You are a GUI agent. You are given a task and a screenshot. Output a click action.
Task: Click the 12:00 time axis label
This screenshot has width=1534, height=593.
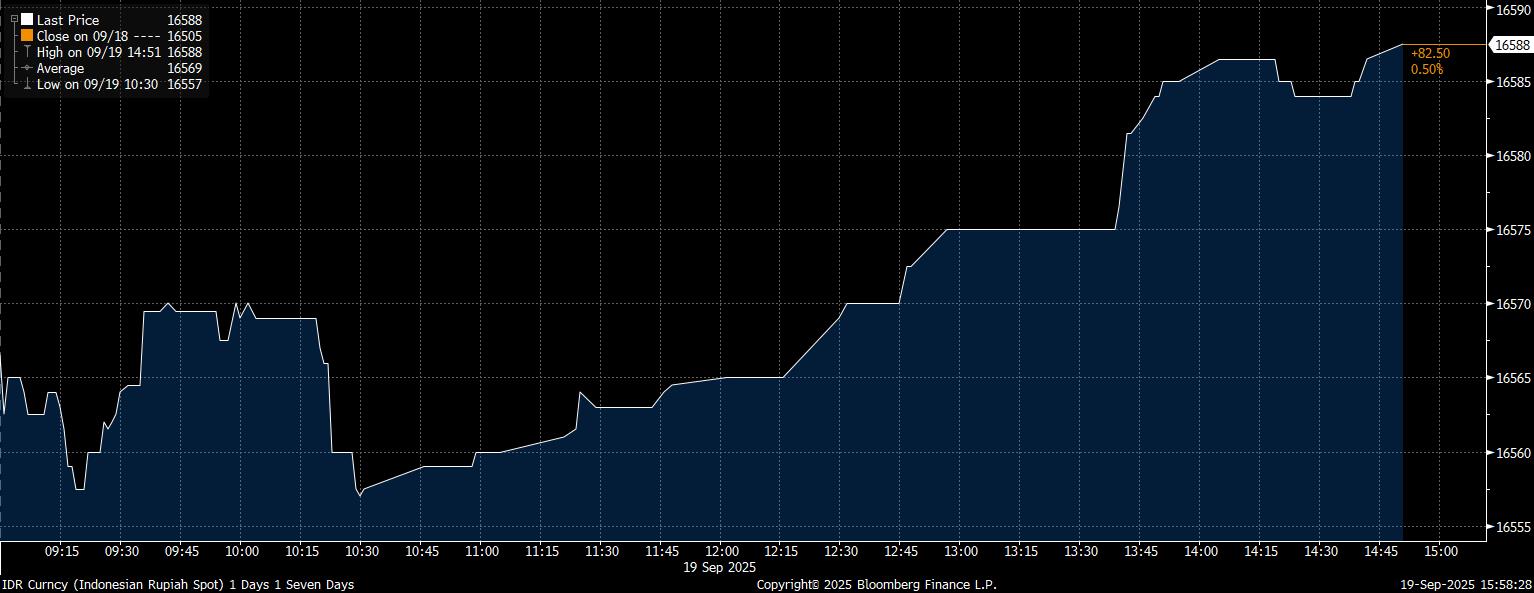[x=721, y=551]
